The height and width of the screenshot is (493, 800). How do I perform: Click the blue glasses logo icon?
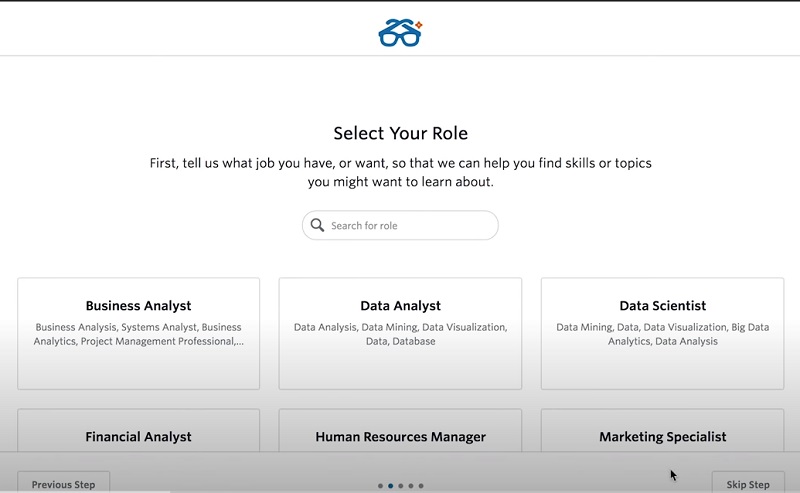[400, 33]
